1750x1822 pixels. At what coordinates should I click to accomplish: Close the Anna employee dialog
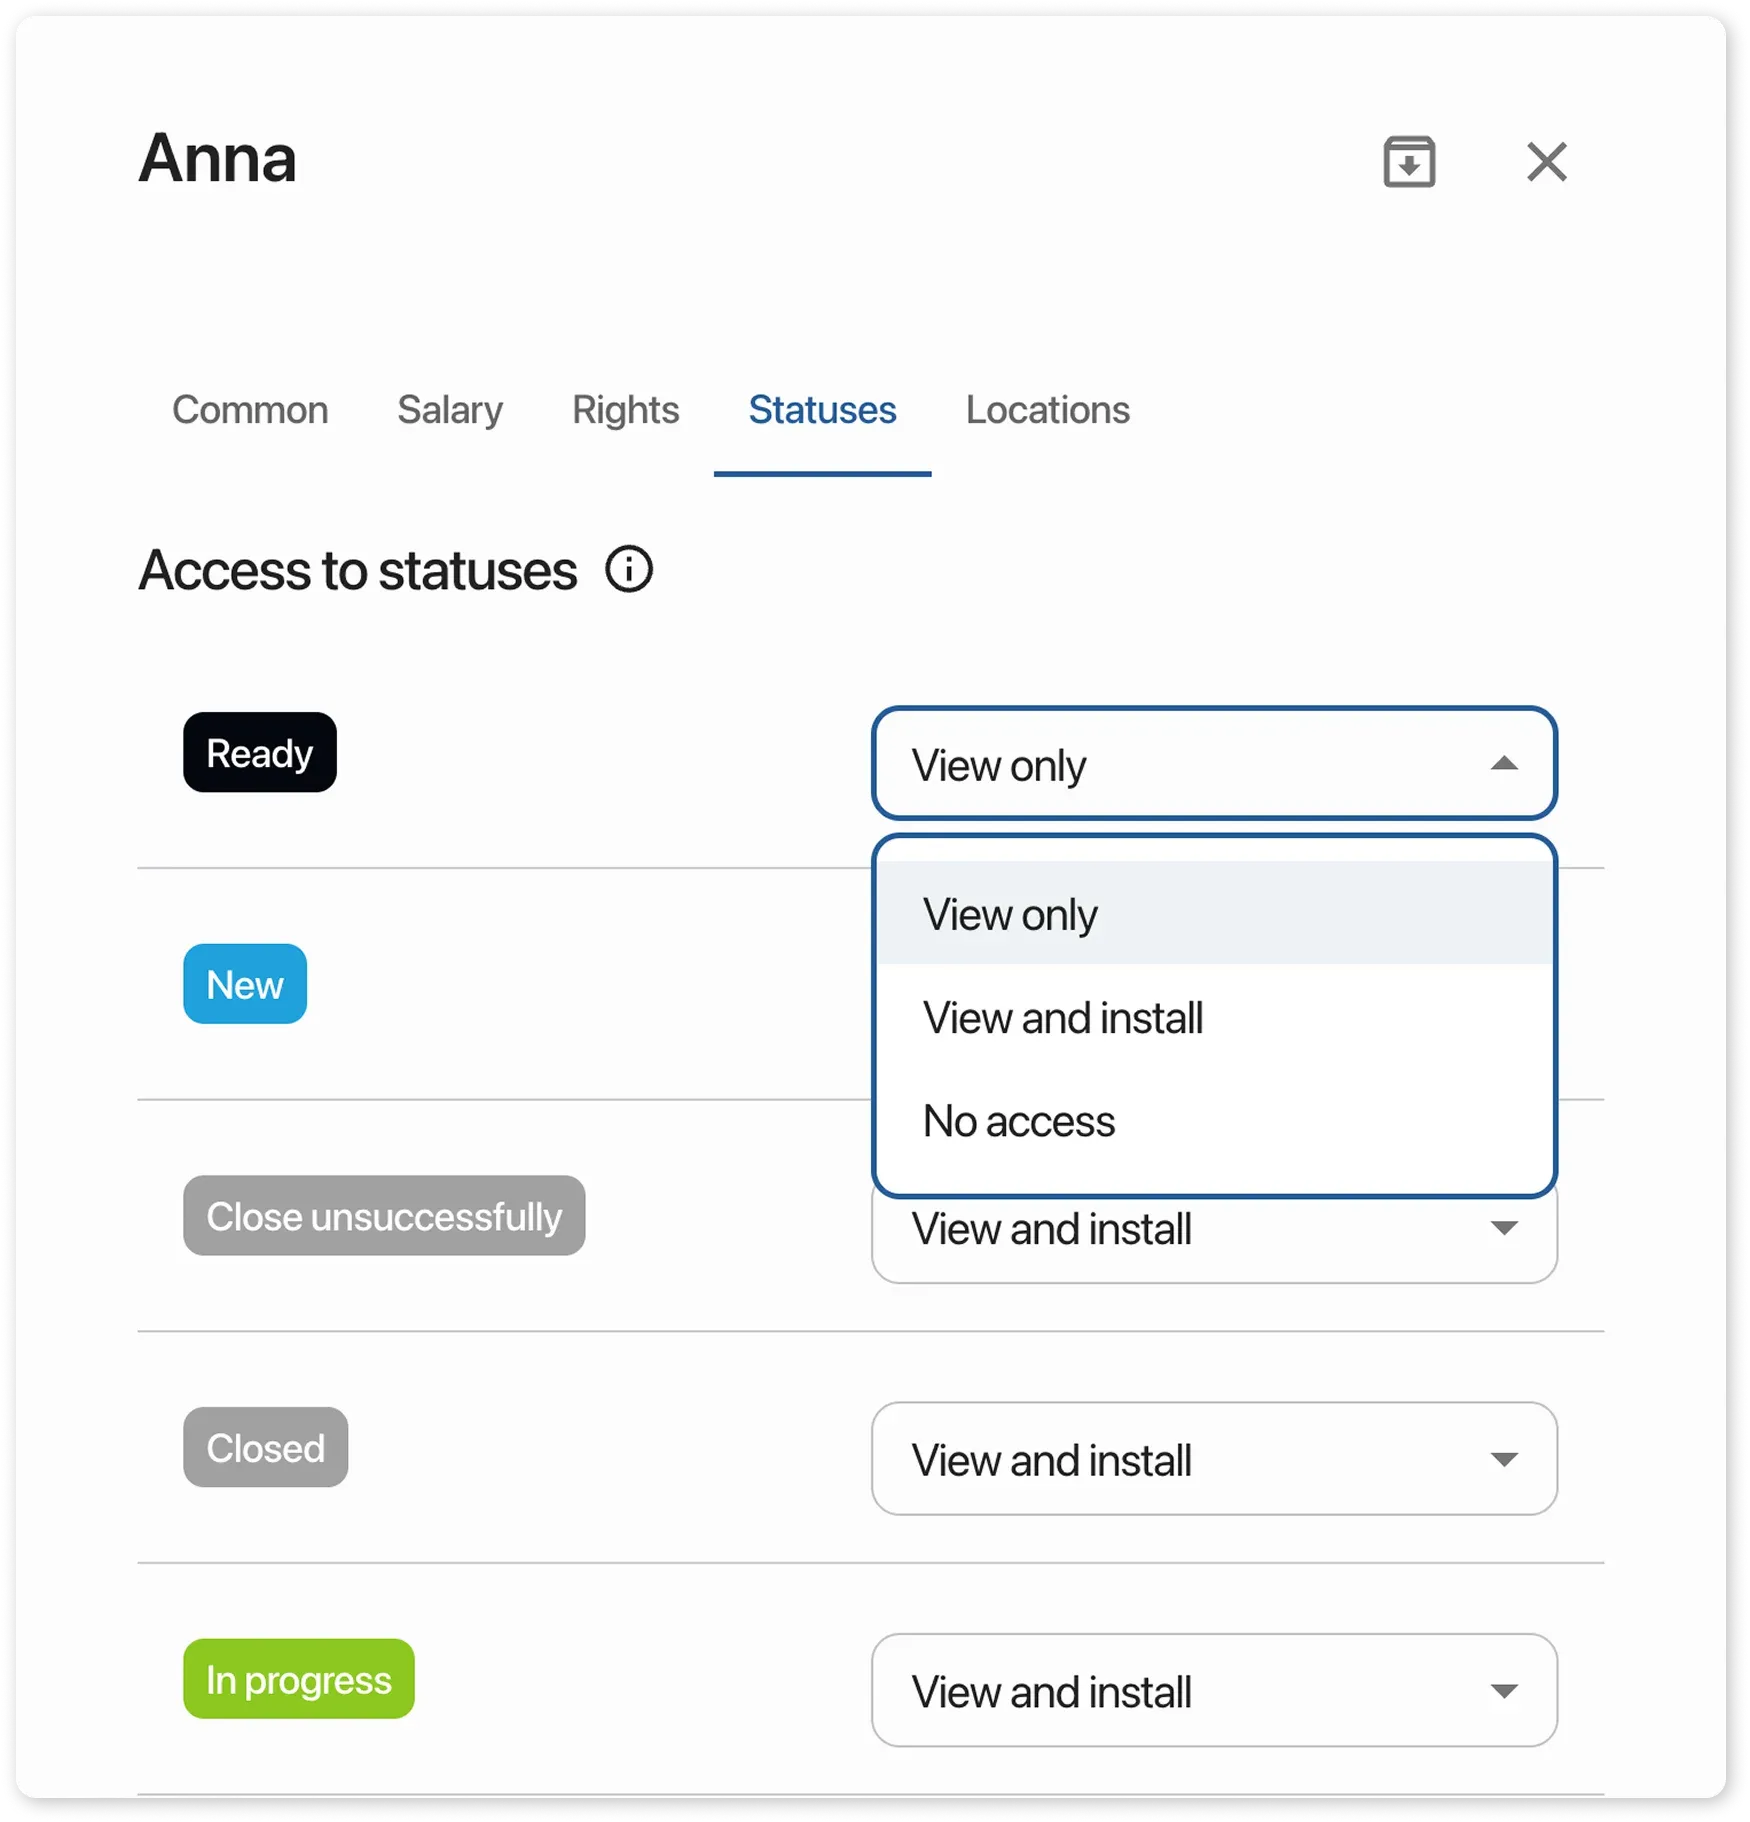point(1546,162)
